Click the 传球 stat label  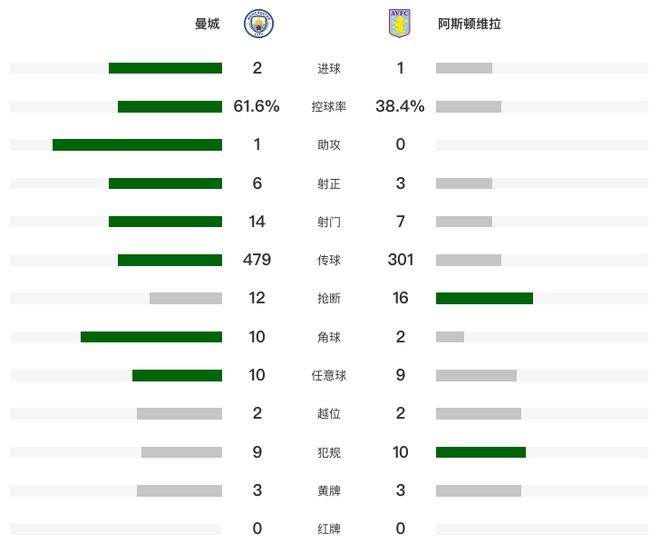pyautogui.click(x=329, y=260)
